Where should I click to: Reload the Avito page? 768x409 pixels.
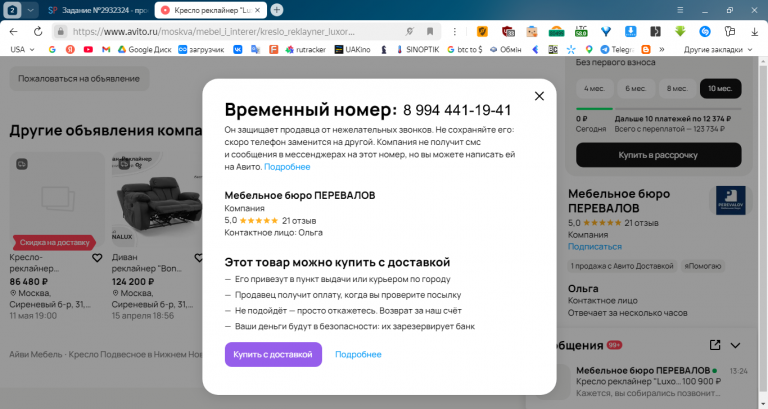tap(38, 31)
